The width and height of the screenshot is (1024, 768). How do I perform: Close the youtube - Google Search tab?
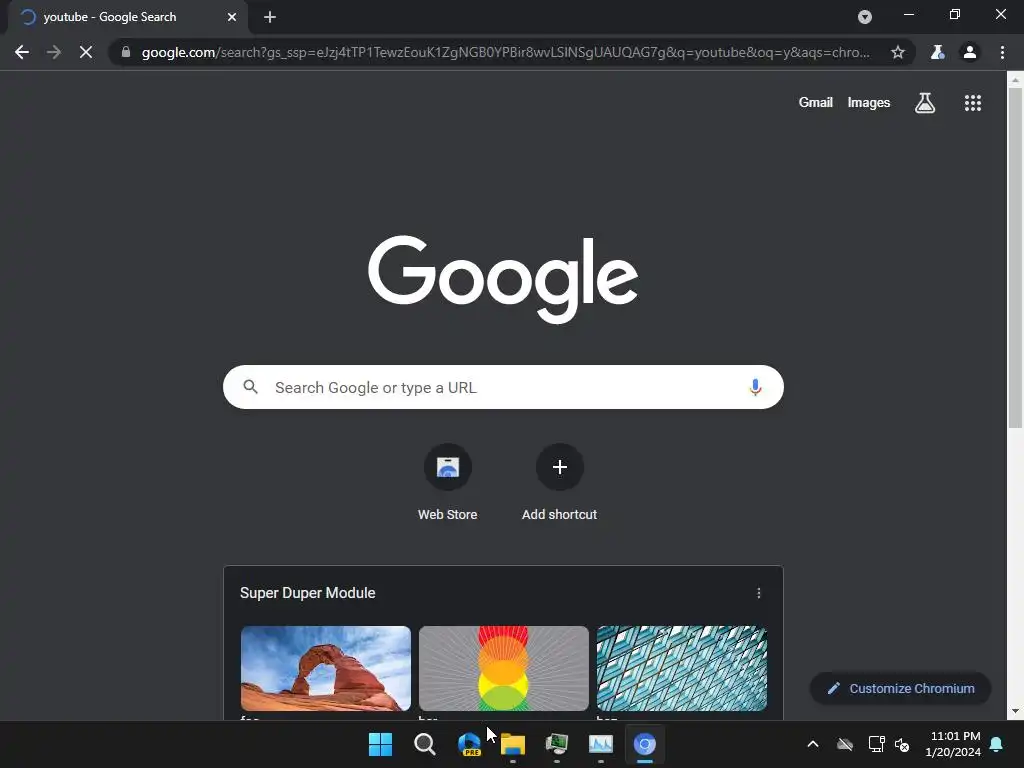click(x=232, y=17)
